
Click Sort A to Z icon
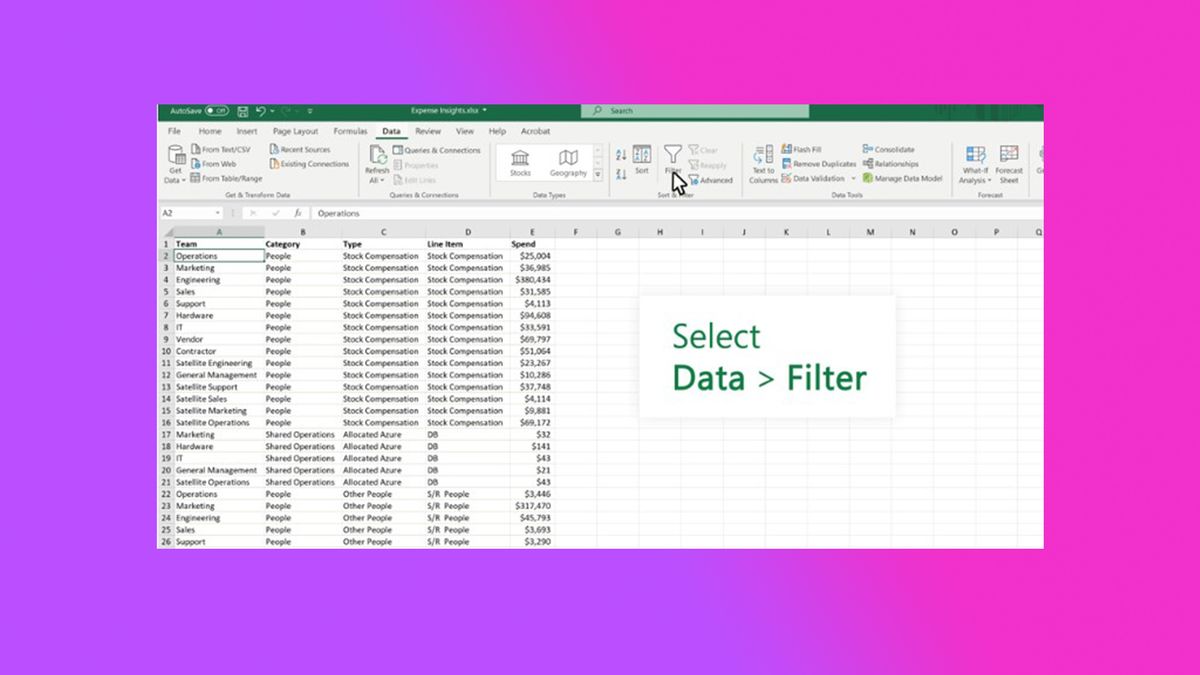620,155
